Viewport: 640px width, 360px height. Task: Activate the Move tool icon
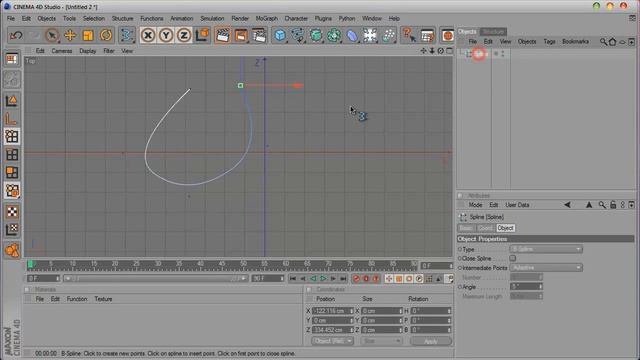(x=70, y=35)
